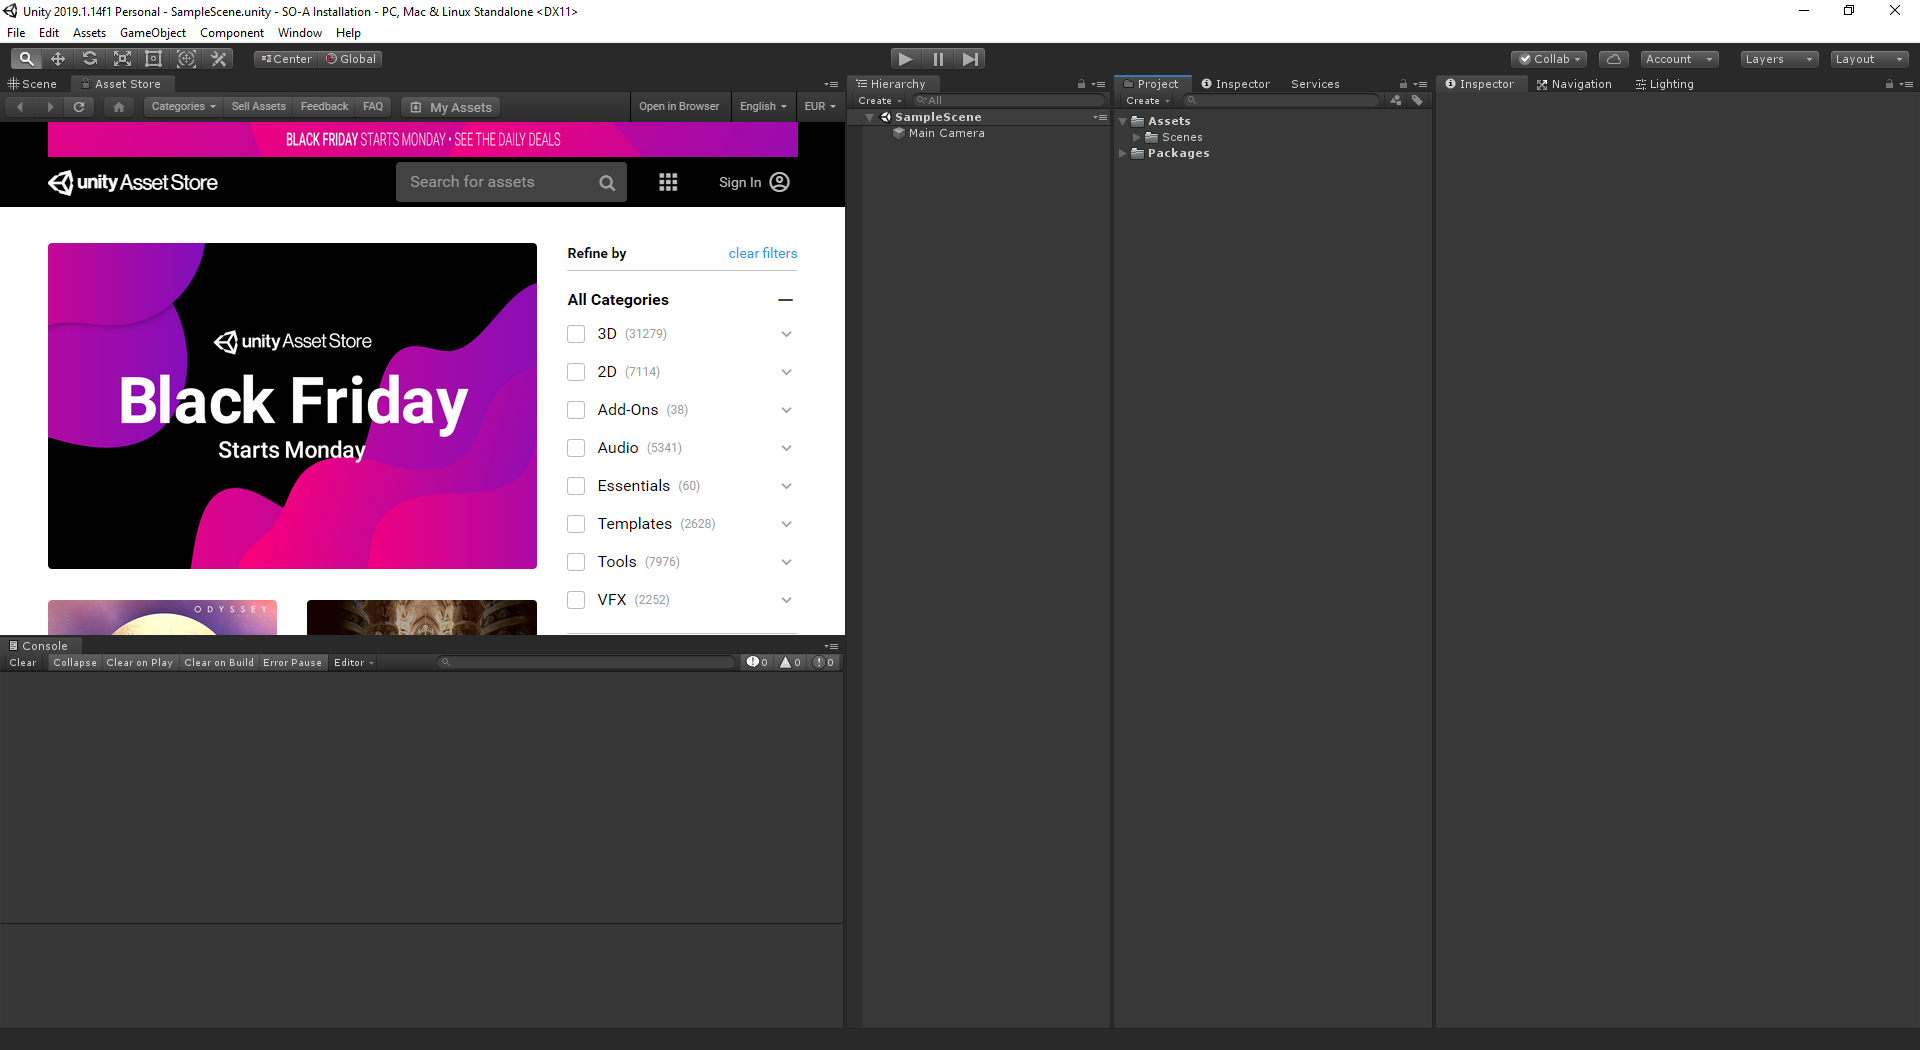1920x1050 pixels.
Task: Check the VFX category checkbox
Action: [x=576, y=600]
